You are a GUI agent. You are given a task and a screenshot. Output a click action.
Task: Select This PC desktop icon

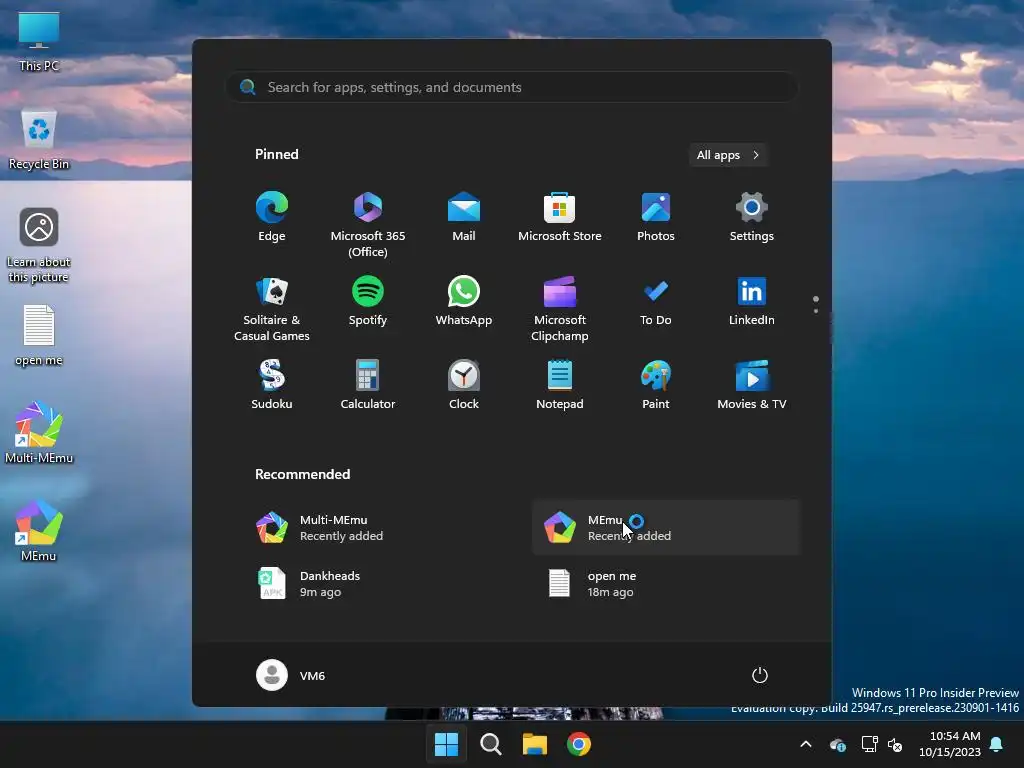(39, 41)
